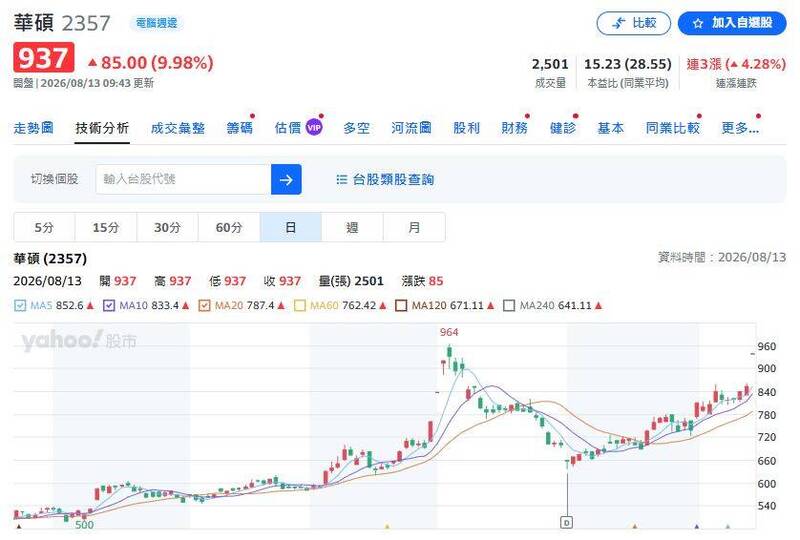Open the 股利 tab
Screen dimensions: 800x540
[466, 128]
